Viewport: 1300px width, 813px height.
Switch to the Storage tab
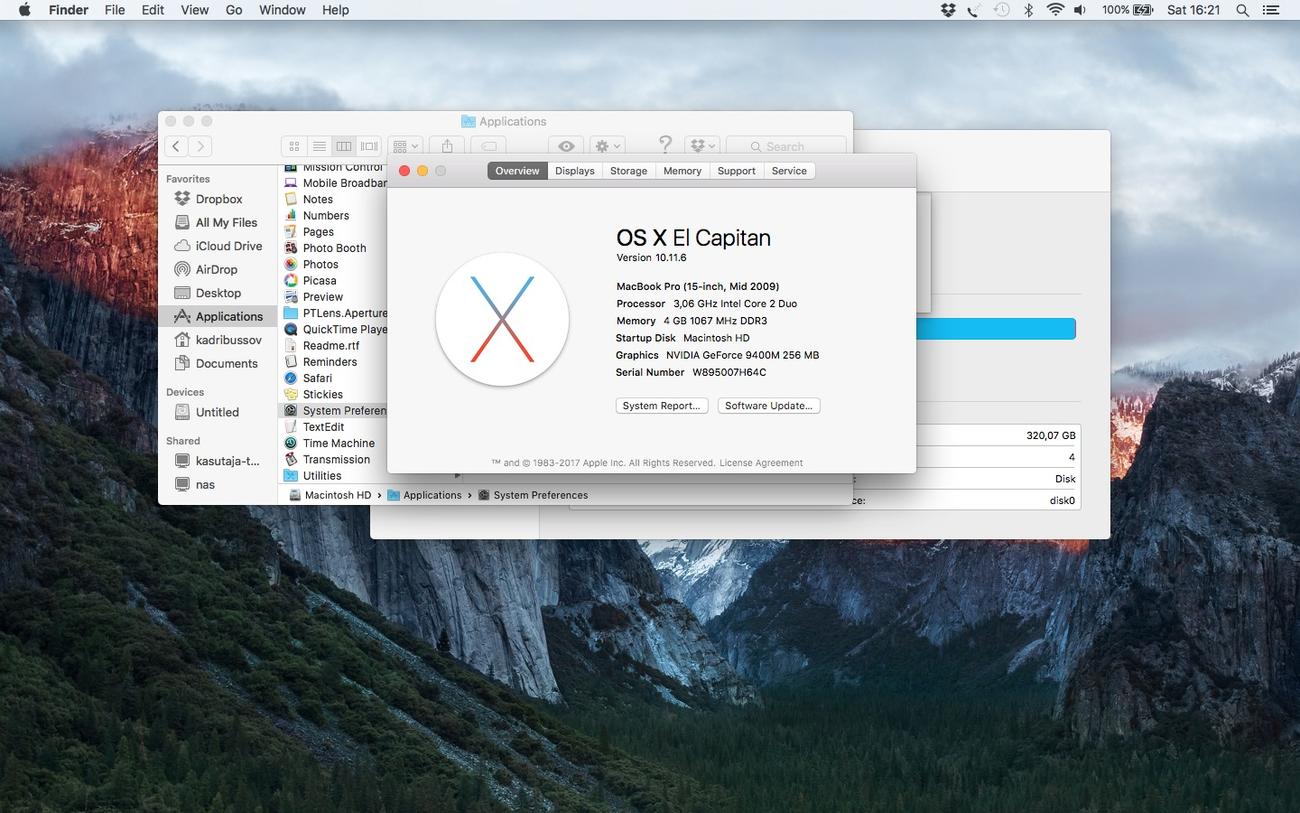click(x=629, y=171)
